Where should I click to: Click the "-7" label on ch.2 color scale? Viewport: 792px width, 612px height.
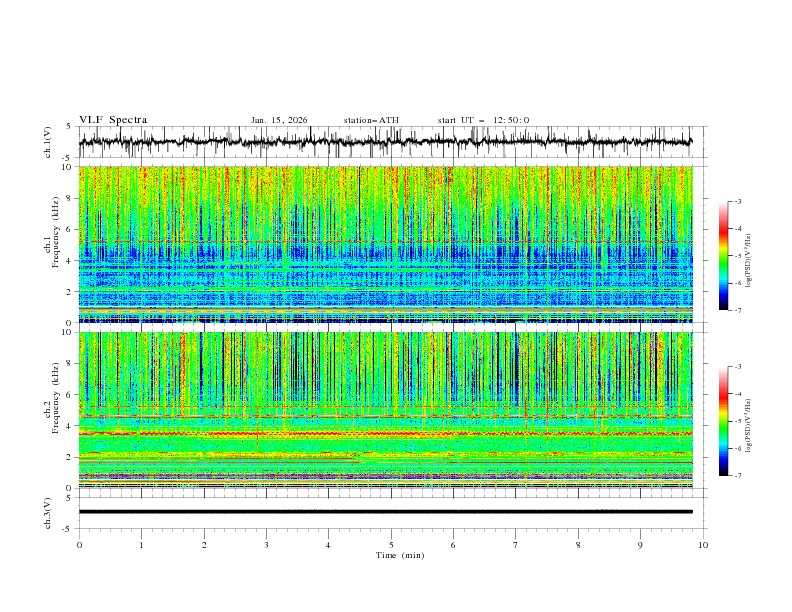coord(738,475)
